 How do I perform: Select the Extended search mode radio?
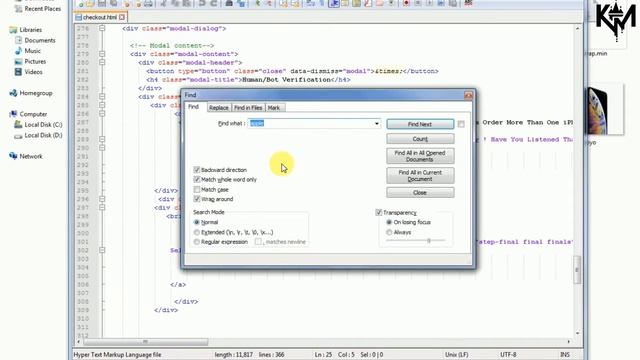[x=197, y=232]
